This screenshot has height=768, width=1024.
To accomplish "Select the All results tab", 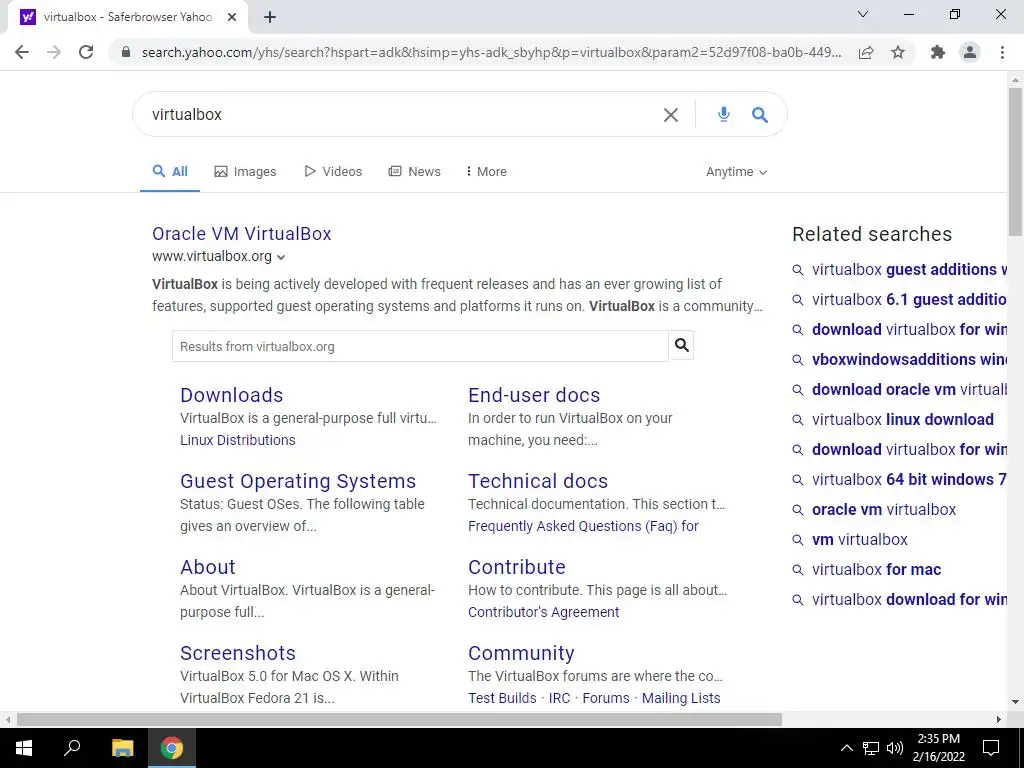I will point(170,172).
